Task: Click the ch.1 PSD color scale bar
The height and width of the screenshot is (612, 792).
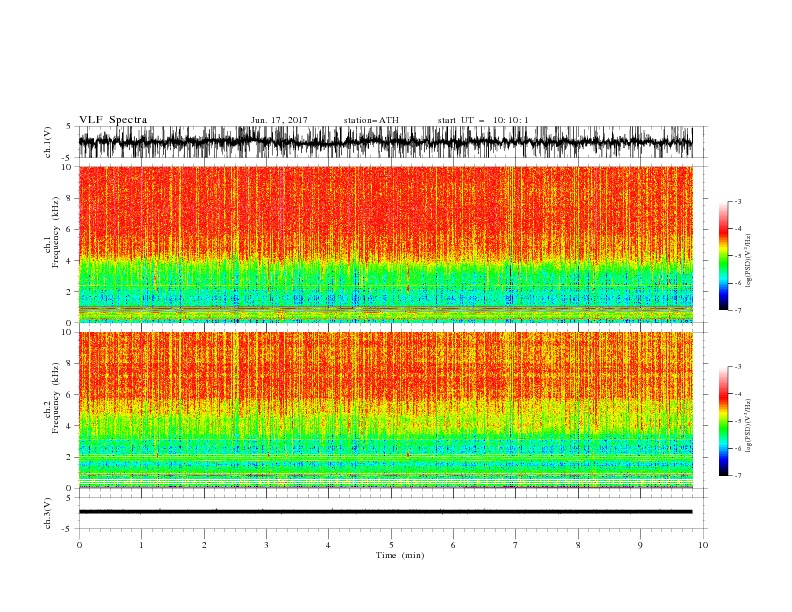Action: 723,256
